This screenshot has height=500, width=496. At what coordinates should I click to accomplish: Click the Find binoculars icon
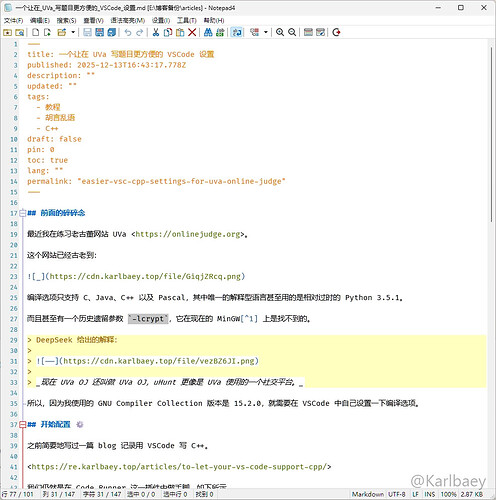[x=208, y=32]
